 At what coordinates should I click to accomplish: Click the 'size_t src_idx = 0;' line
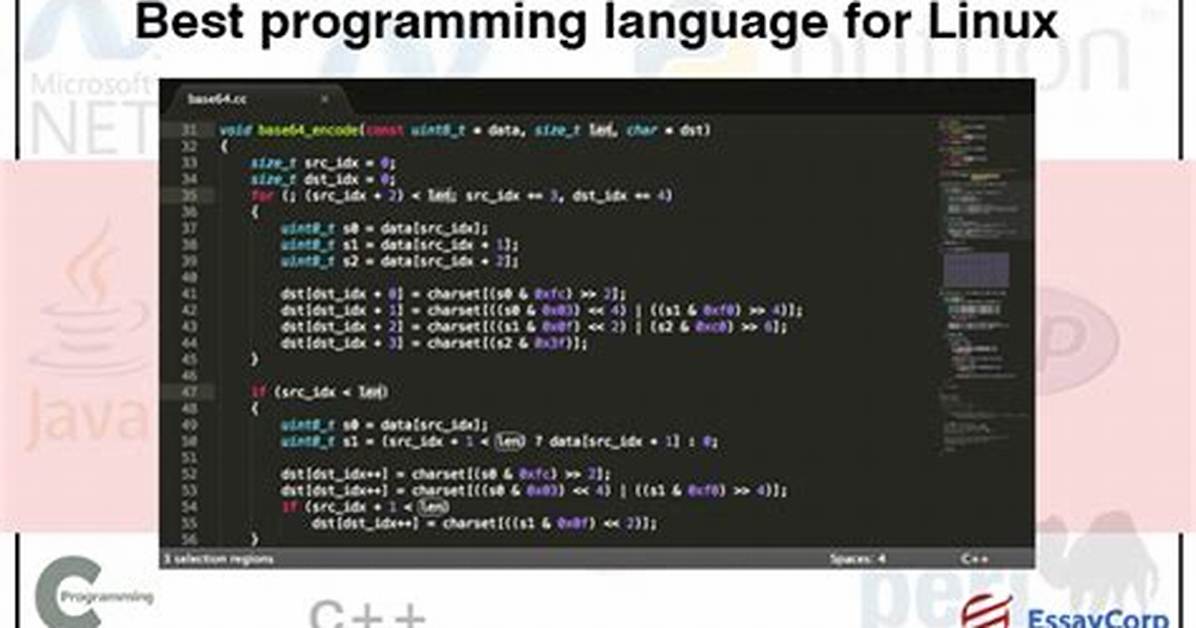324,163
